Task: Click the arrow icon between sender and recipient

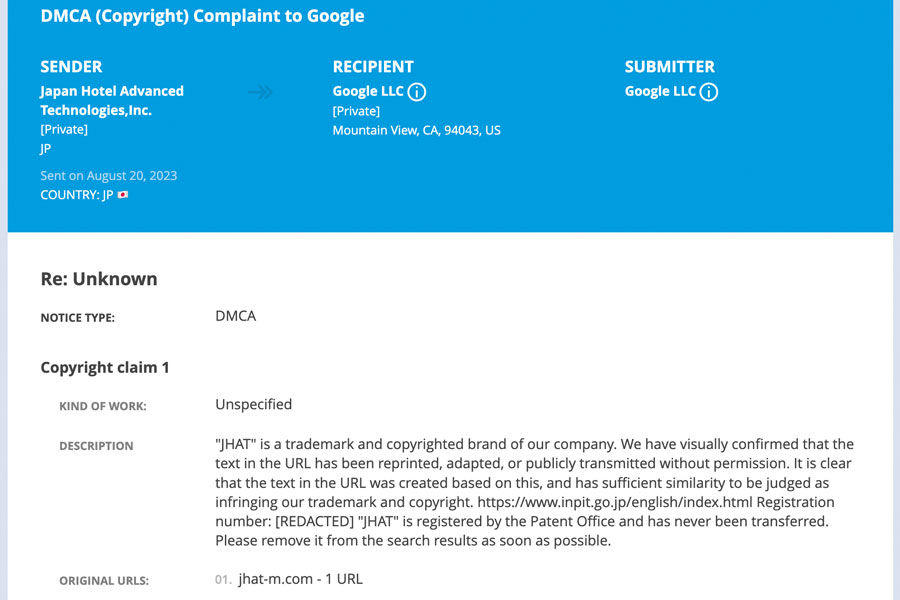Action: coord(260,92)
